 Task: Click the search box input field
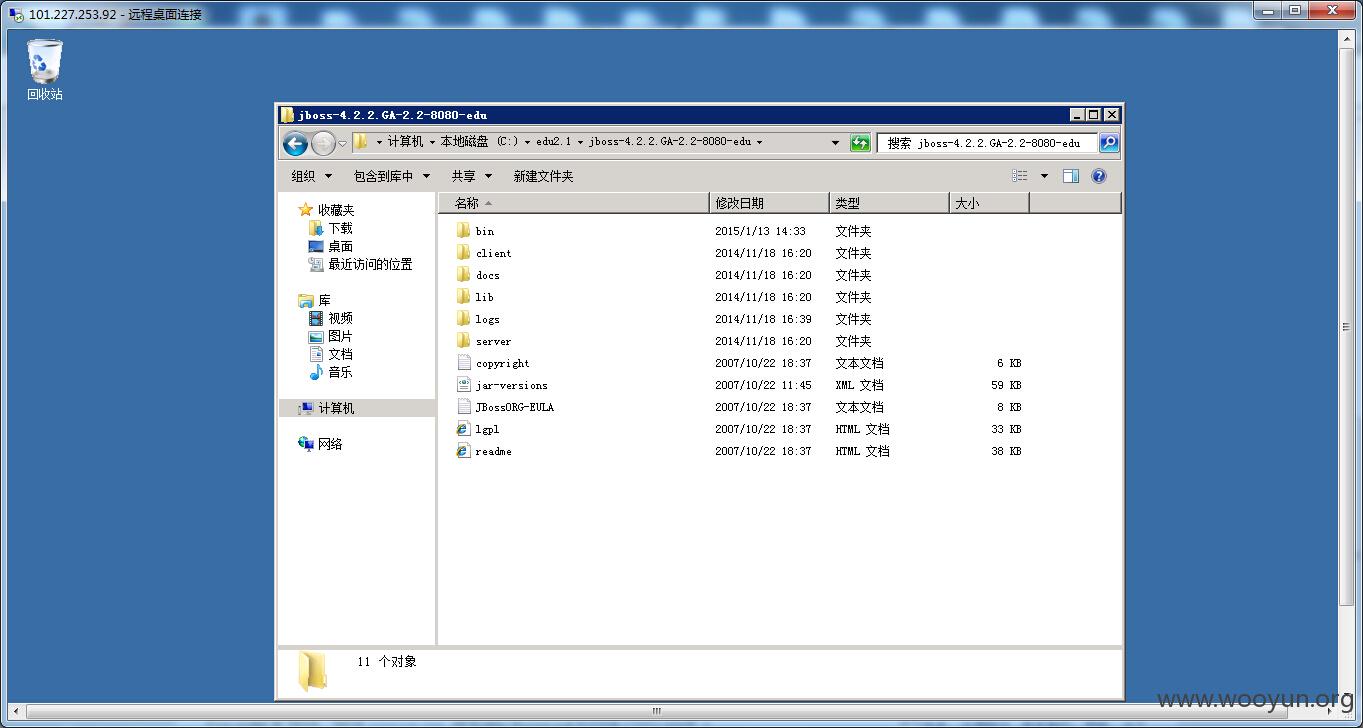(986, 143)
